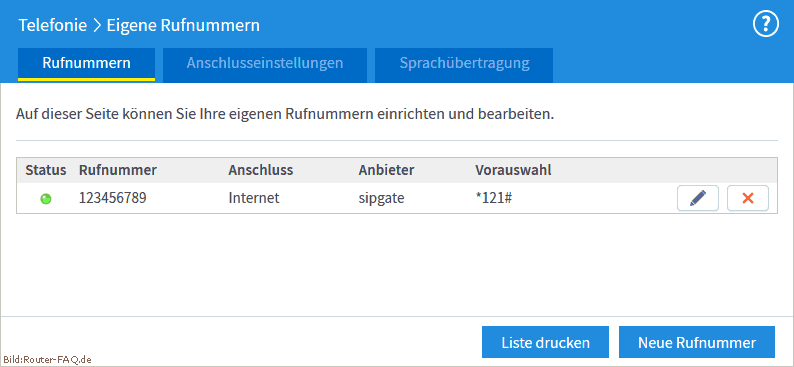Edit the 123456789 number with pencil icon
This screenshot has width=794, height=367.
tap(698, 198)
